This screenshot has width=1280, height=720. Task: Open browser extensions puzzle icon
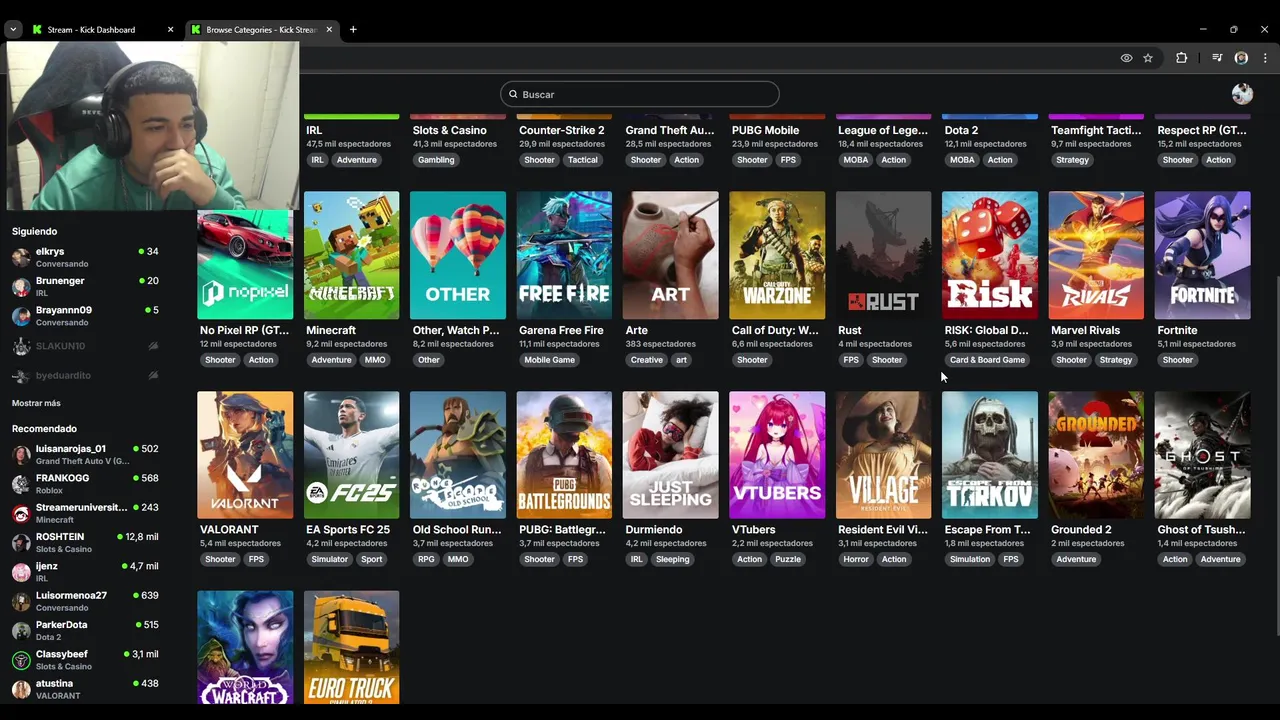[x=1181, y=58]
